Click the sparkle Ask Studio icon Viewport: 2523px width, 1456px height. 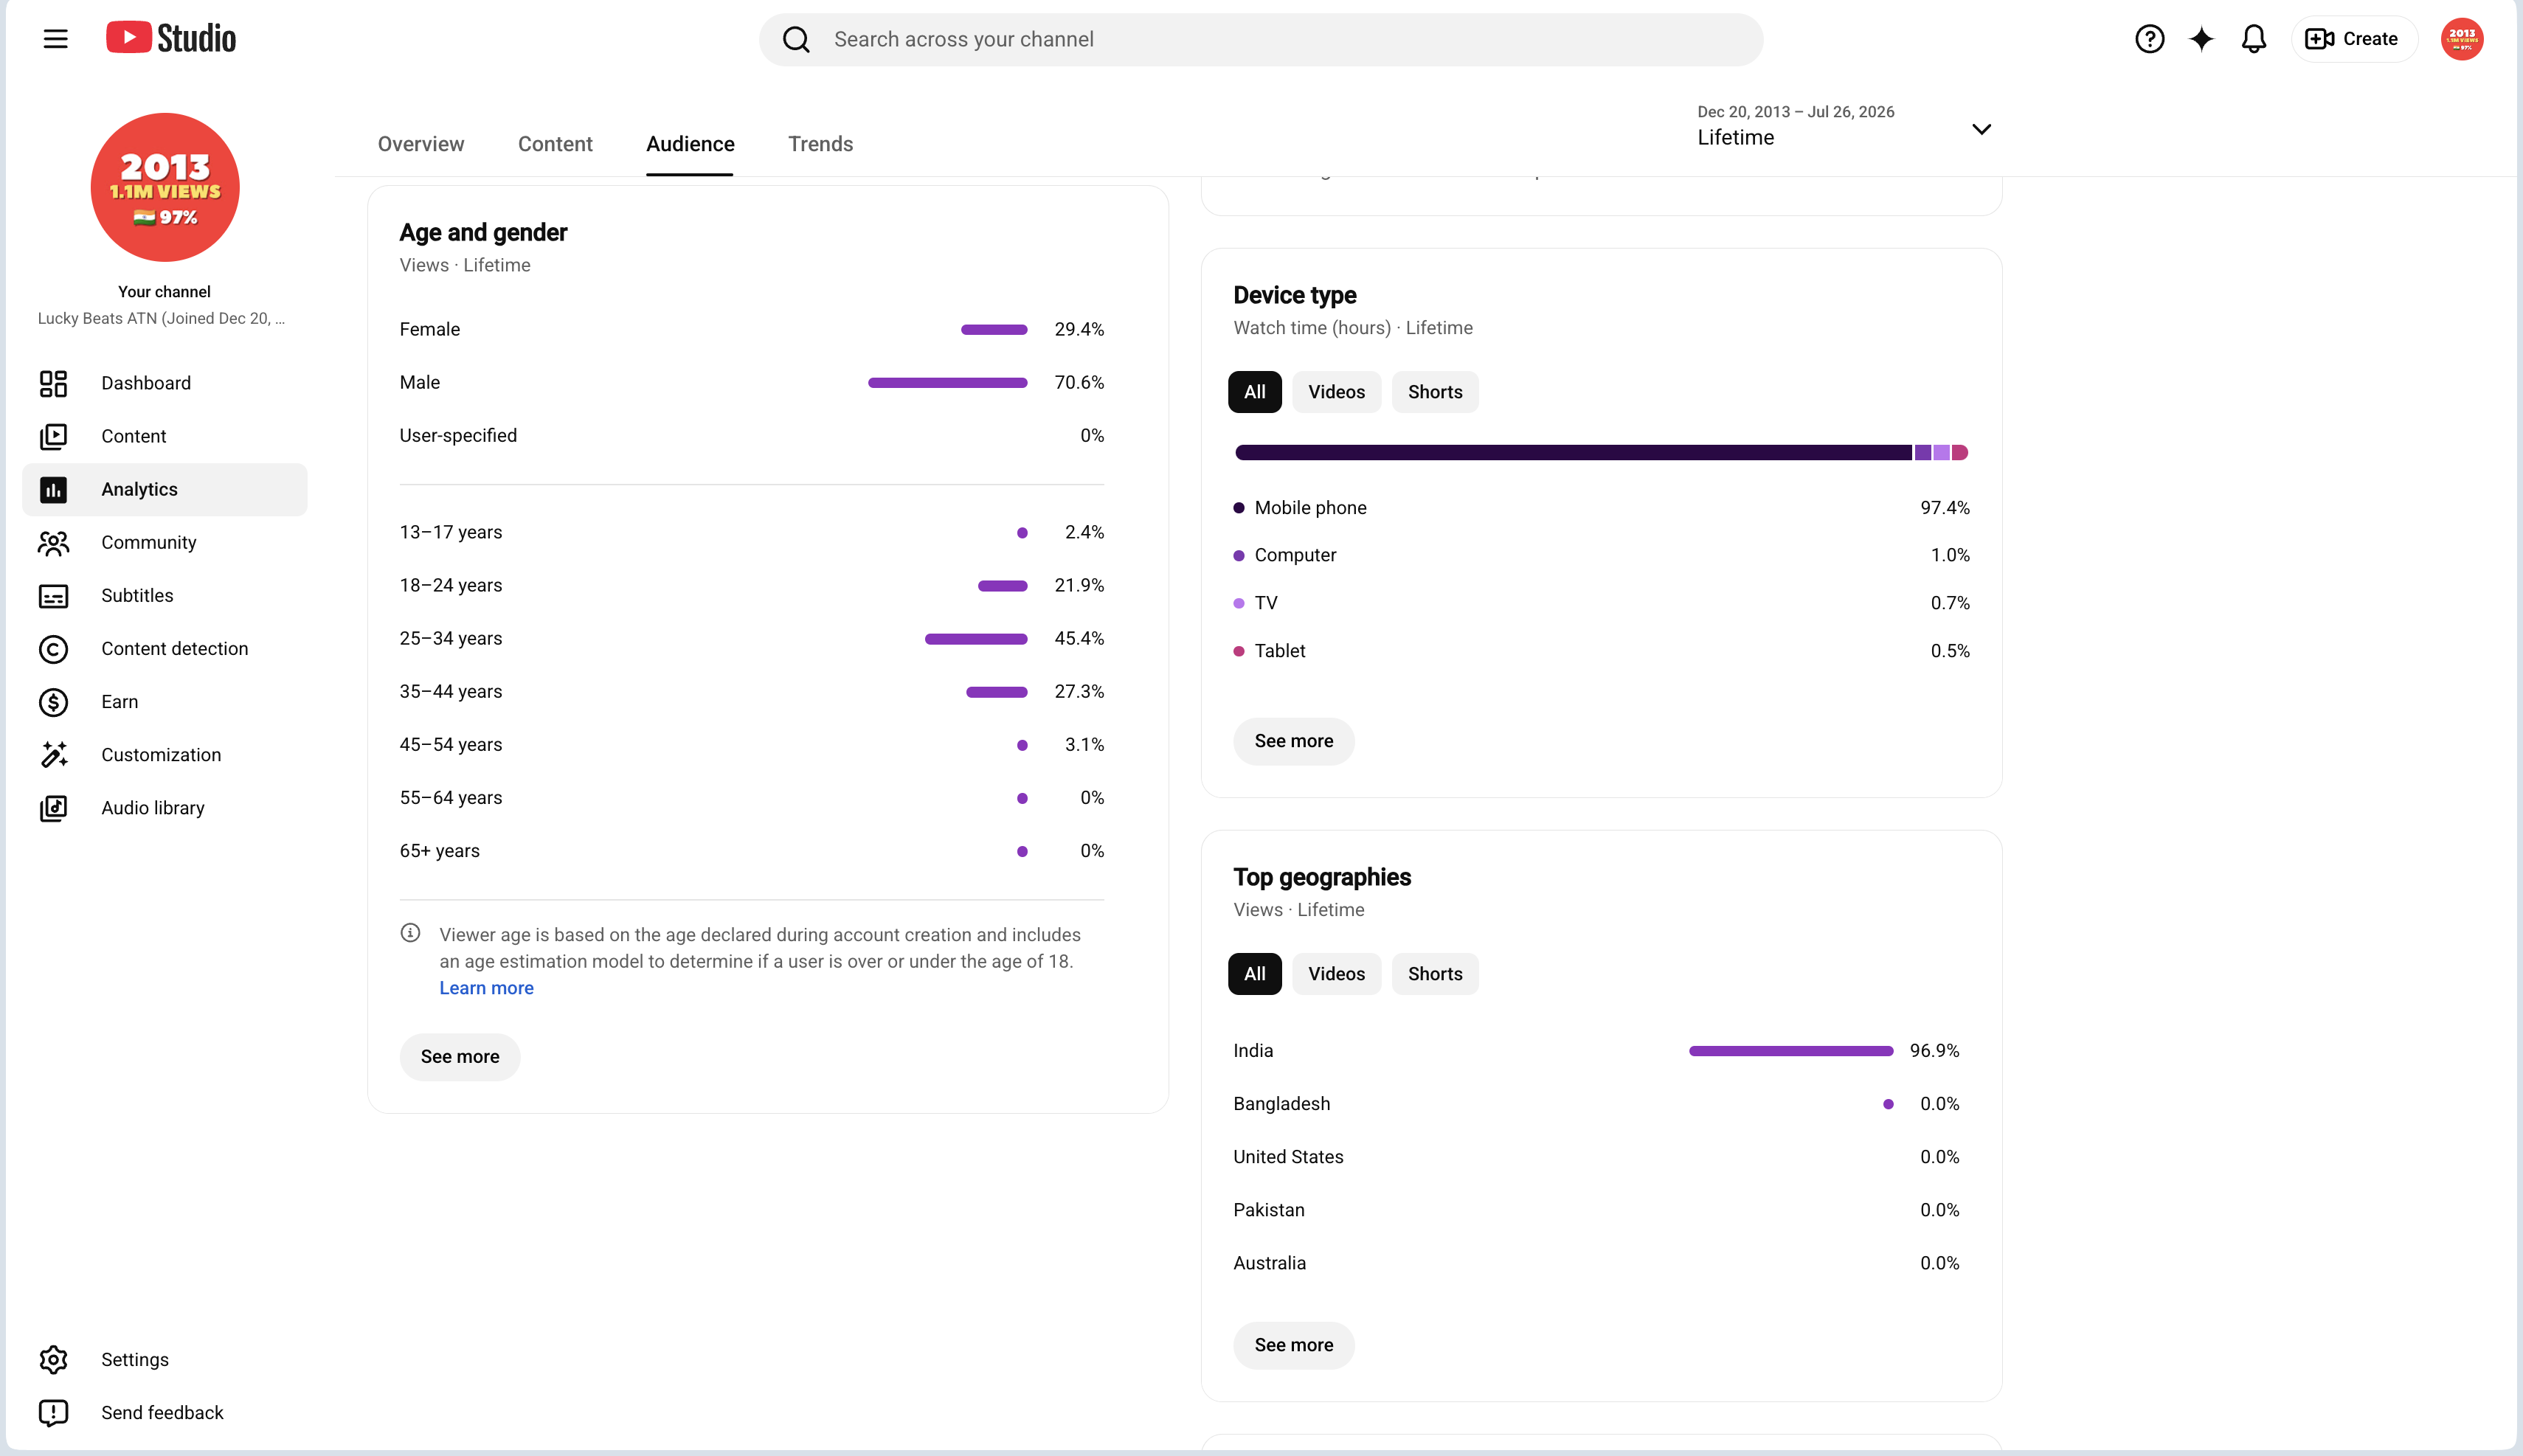point(2201,39)
